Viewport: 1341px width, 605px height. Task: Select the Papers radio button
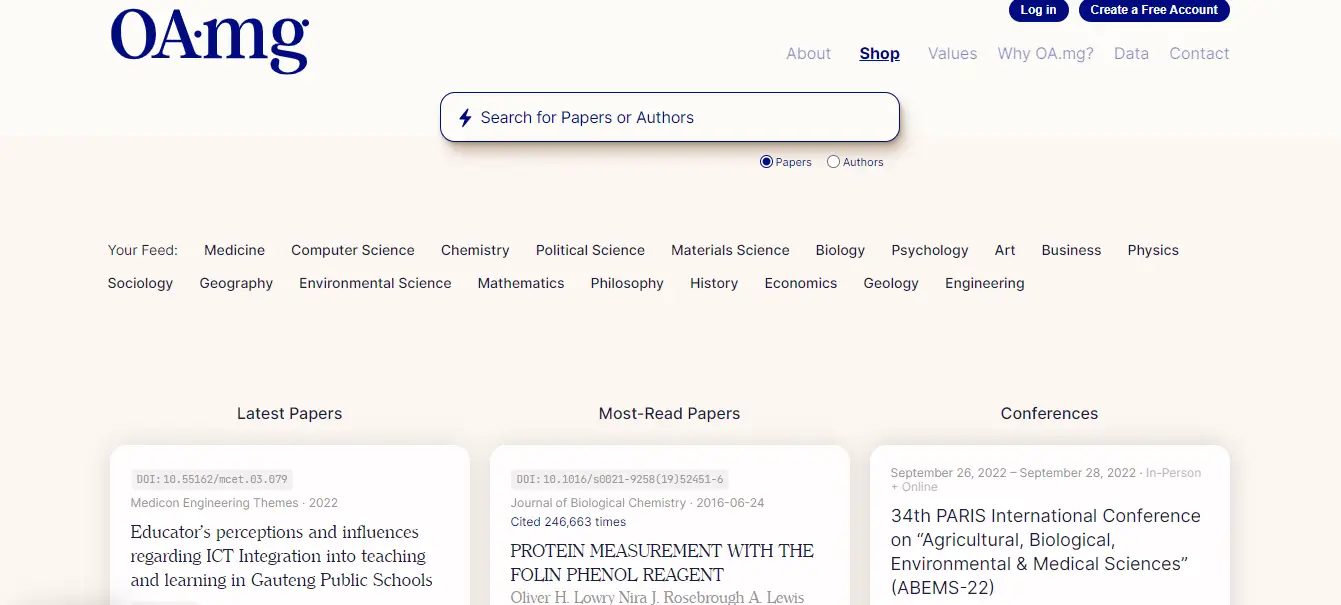(x=766, y=162)
